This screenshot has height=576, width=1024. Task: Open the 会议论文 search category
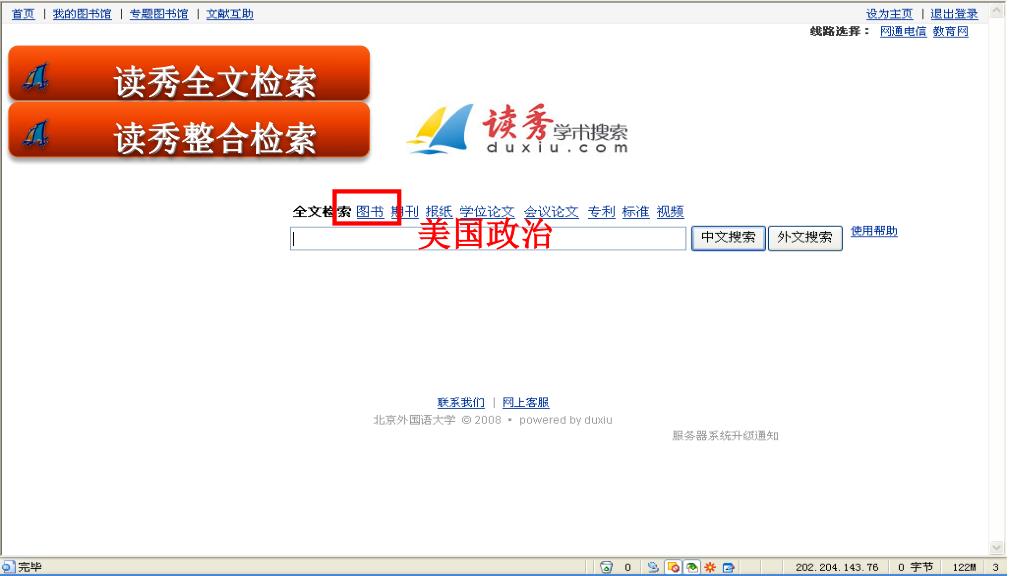551,212
